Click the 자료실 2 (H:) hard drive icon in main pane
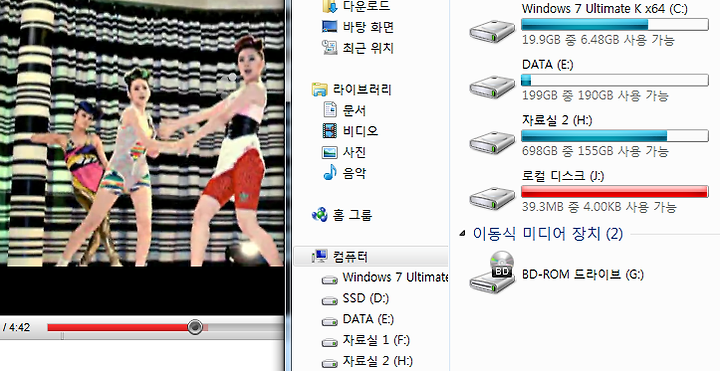The image size is (720, 371). [x=492, y=142]
